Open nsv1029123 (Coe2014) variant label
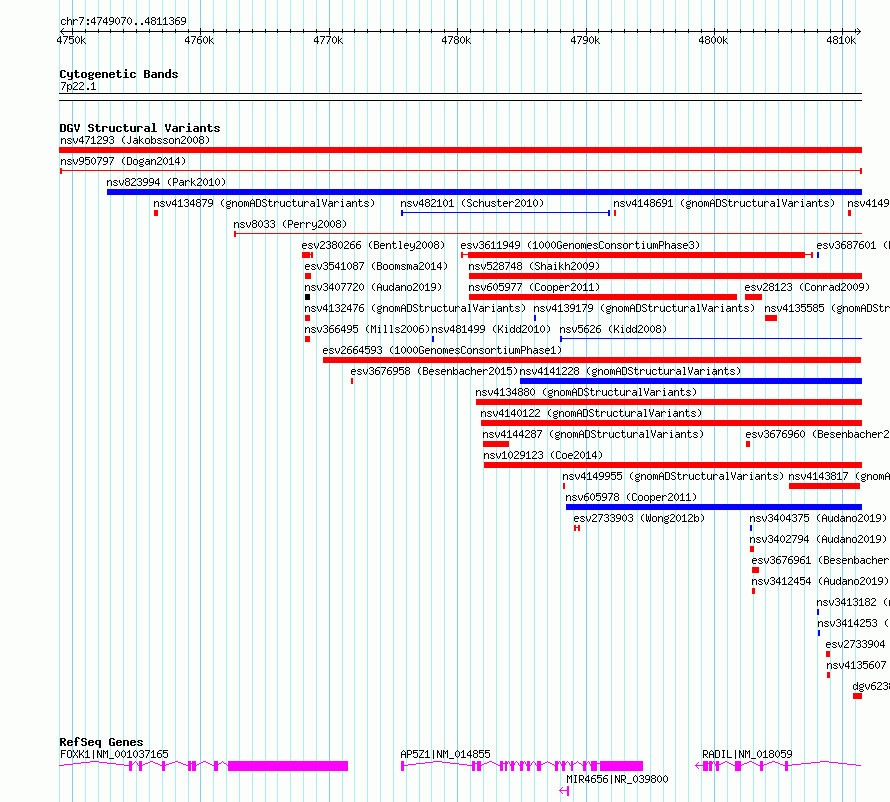 (x=543, y=455)
